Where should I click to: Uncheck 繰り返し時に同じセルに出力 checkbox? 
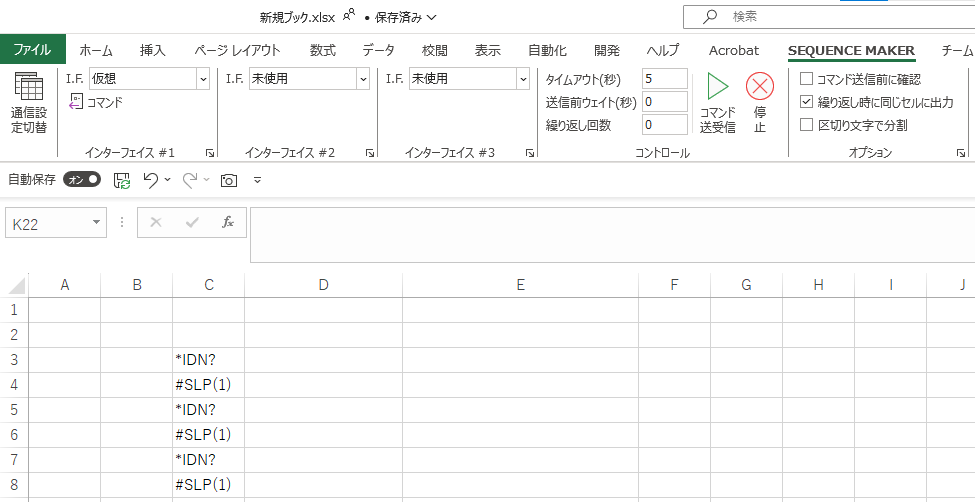(x=806, y=102)
